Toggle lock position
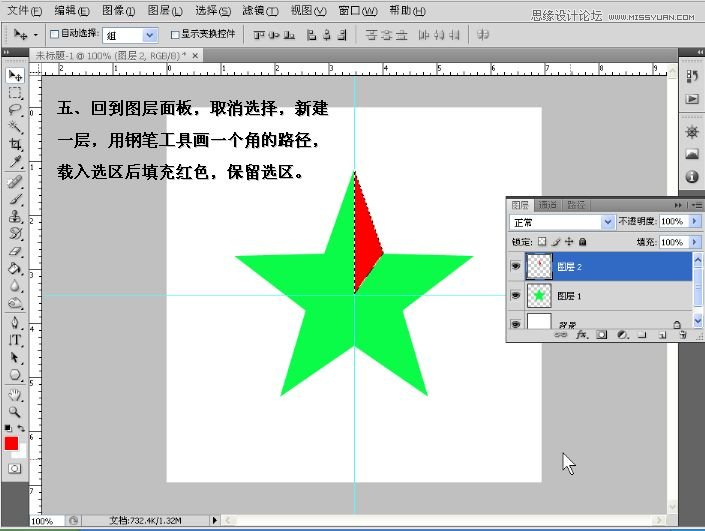Screen dimensions: 705x531 pyautogui.click(x=569, y=242)
